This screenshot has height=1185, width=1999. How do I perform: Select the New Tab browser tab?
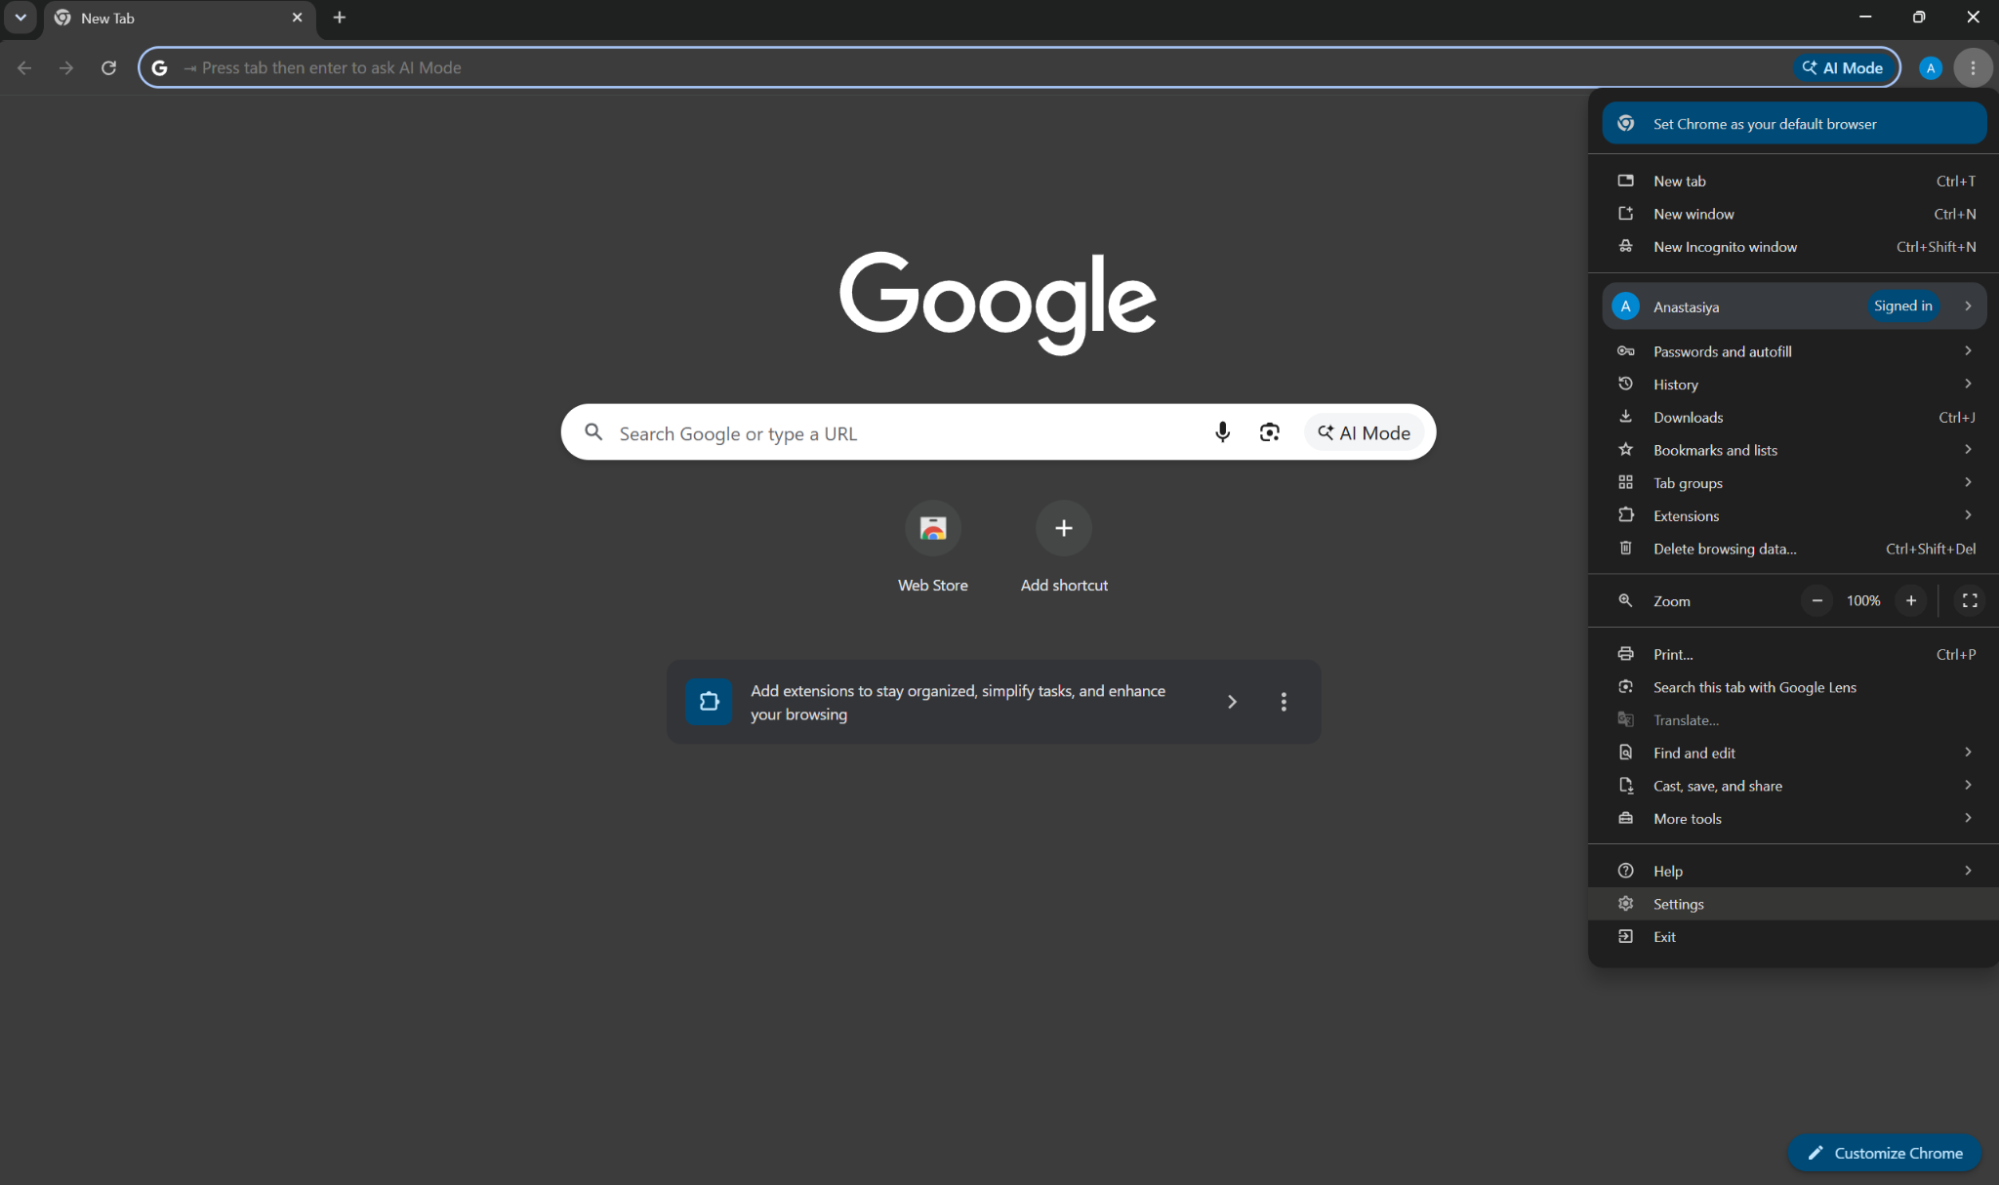[180, 18]
